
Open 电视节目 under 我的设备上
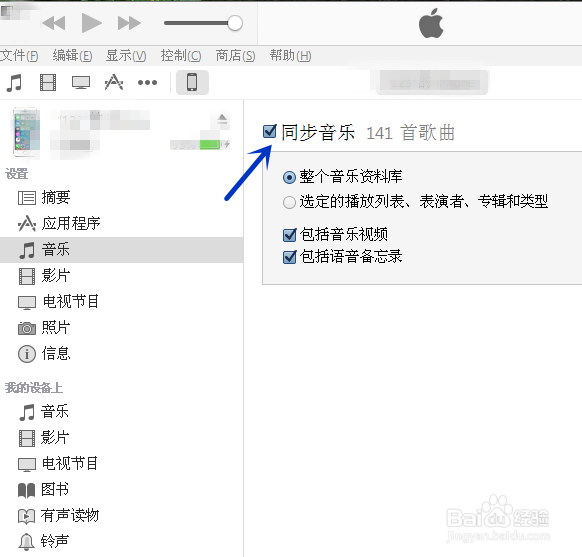point(121,464)
